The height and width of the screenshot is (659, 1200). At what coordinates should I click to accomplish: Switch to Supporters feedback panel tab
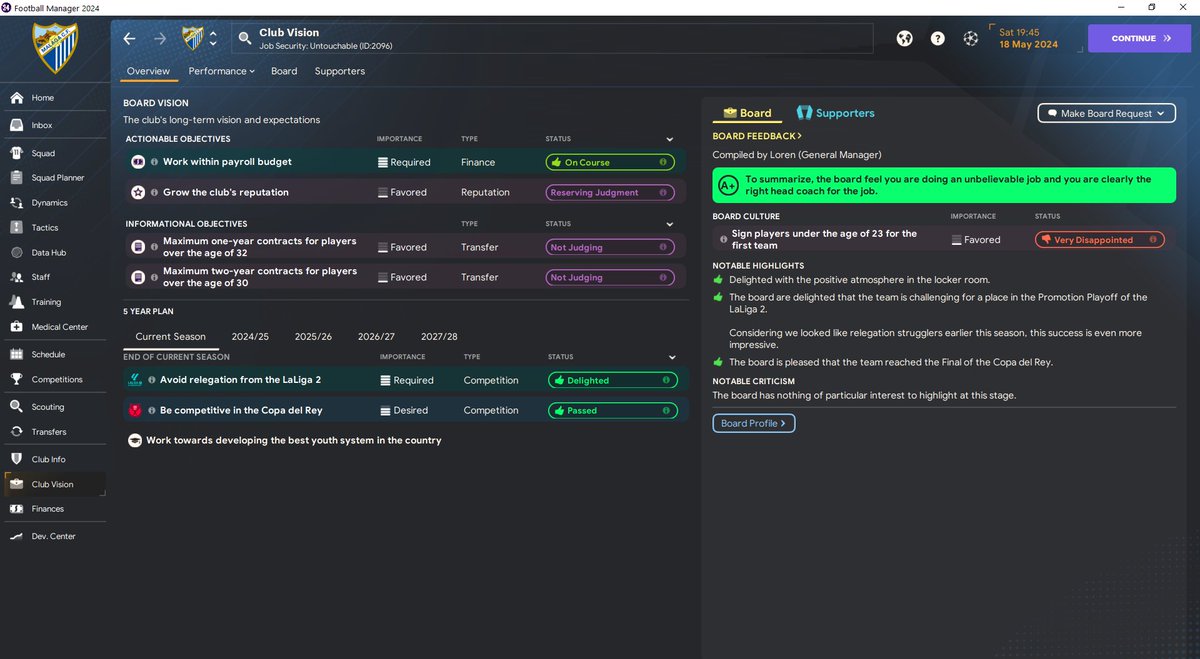[x=835, y=113]
